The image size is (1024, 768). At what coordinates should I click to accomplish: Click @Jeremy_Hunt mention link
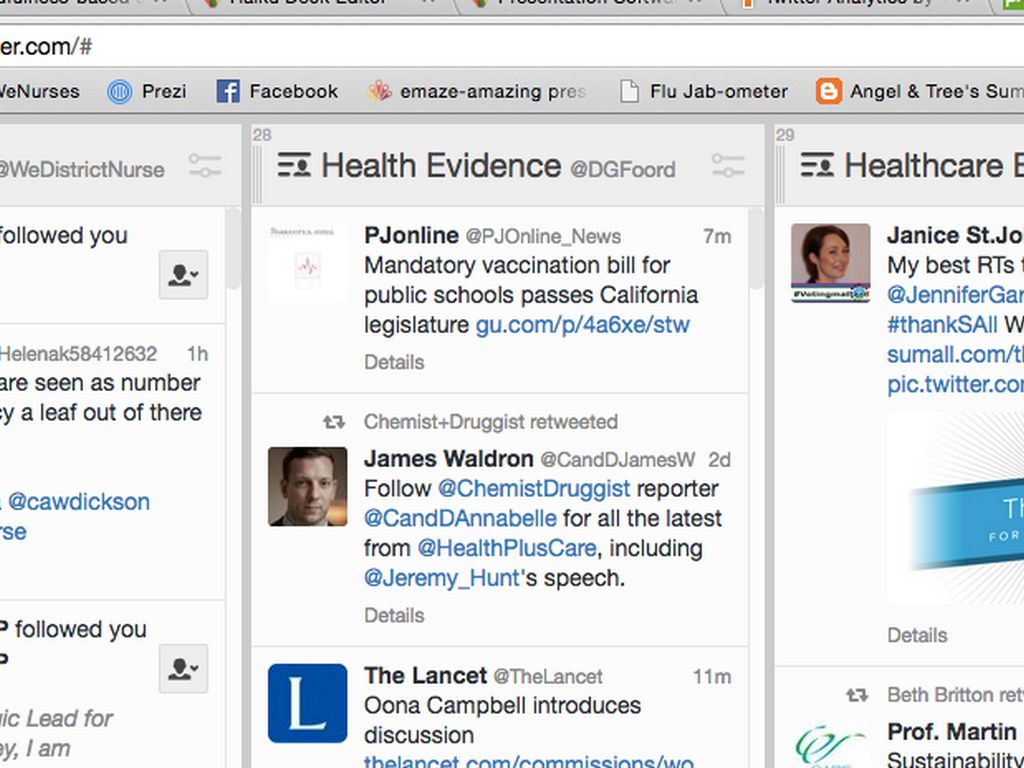[442, 578]
